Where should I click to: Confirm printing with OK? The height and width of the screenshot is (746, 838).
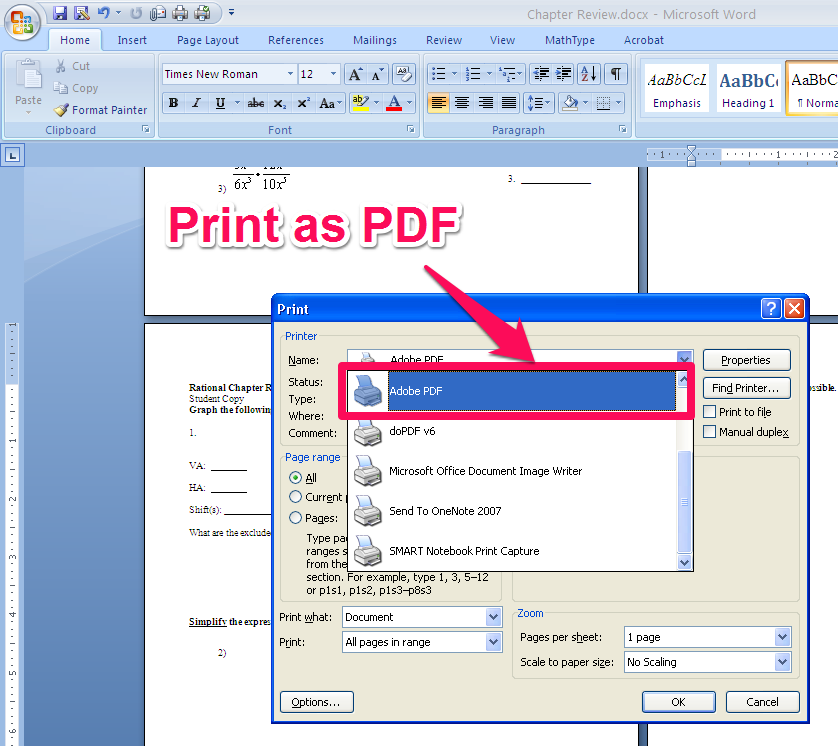pos(678,702)
